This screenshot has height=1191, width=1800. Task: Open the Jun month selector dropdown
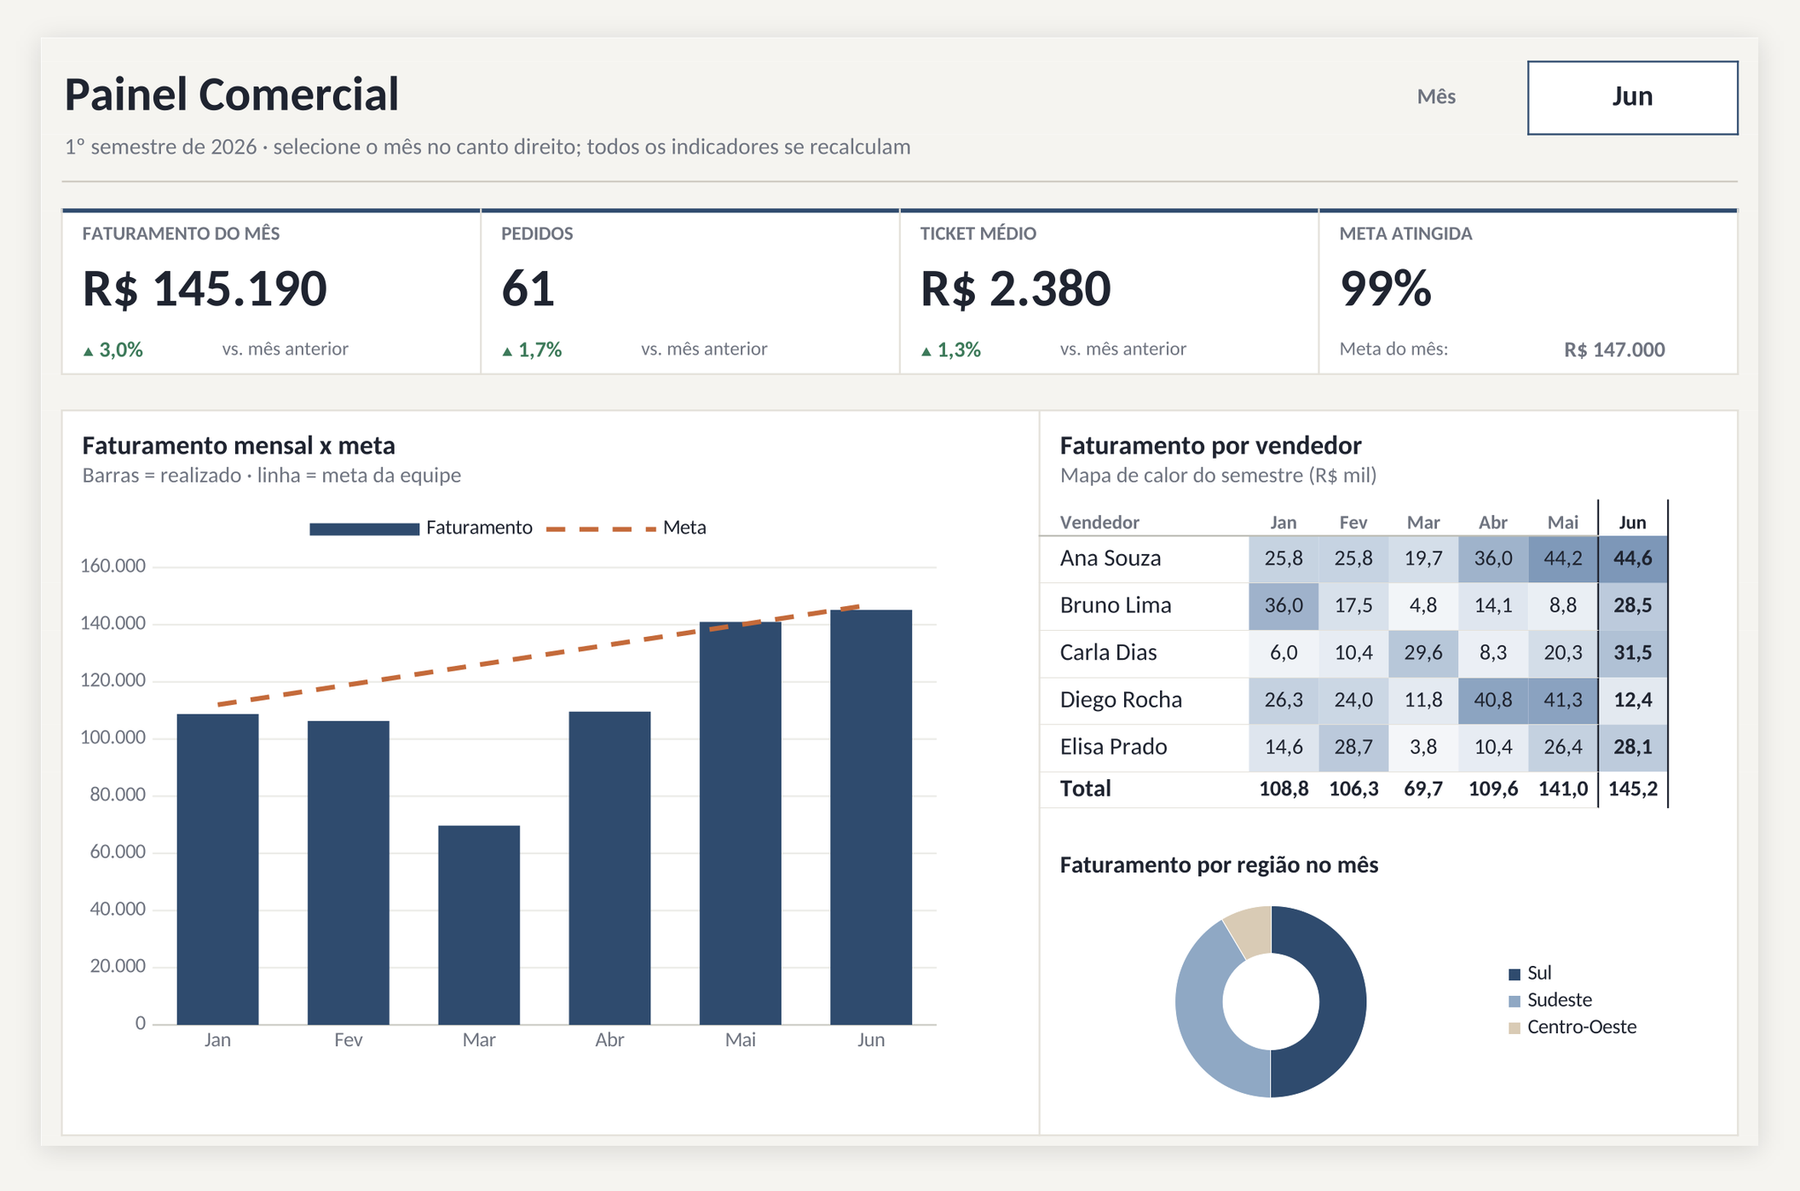coord(1632,97)
